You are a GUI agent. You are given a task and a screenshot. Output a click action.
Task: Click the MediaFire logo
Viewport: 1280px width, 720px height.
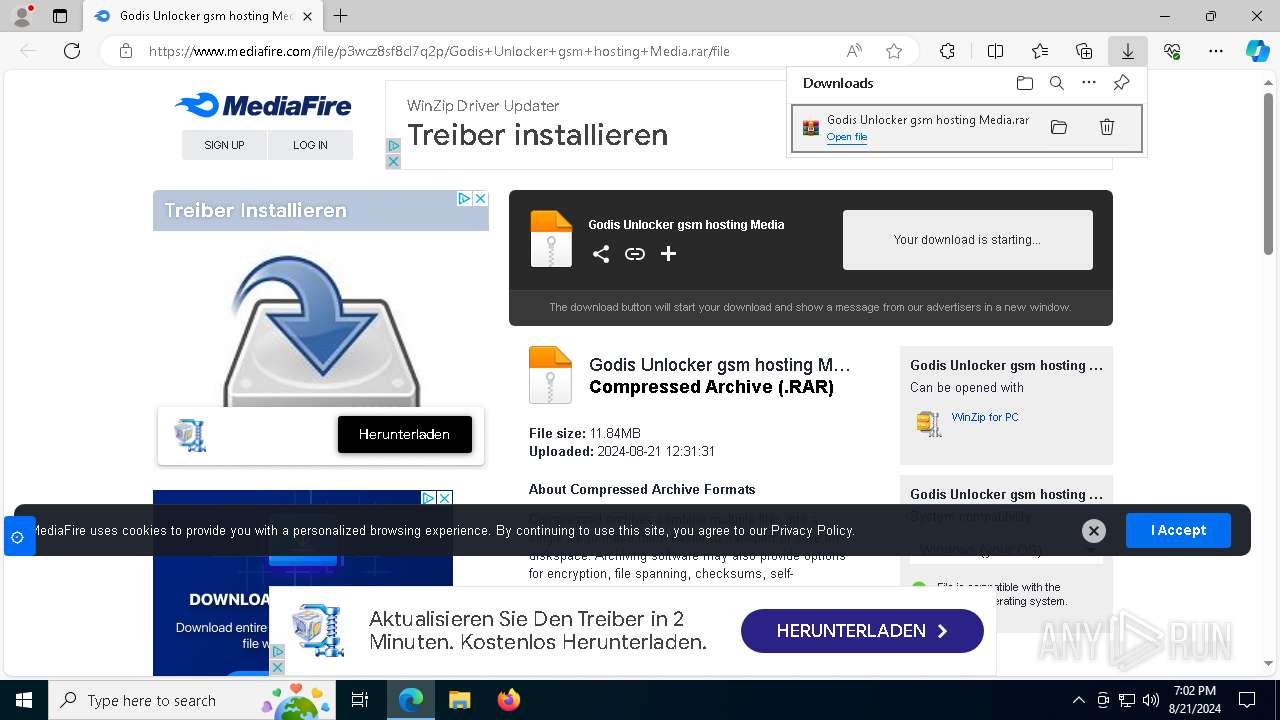(x=263, y=105)
